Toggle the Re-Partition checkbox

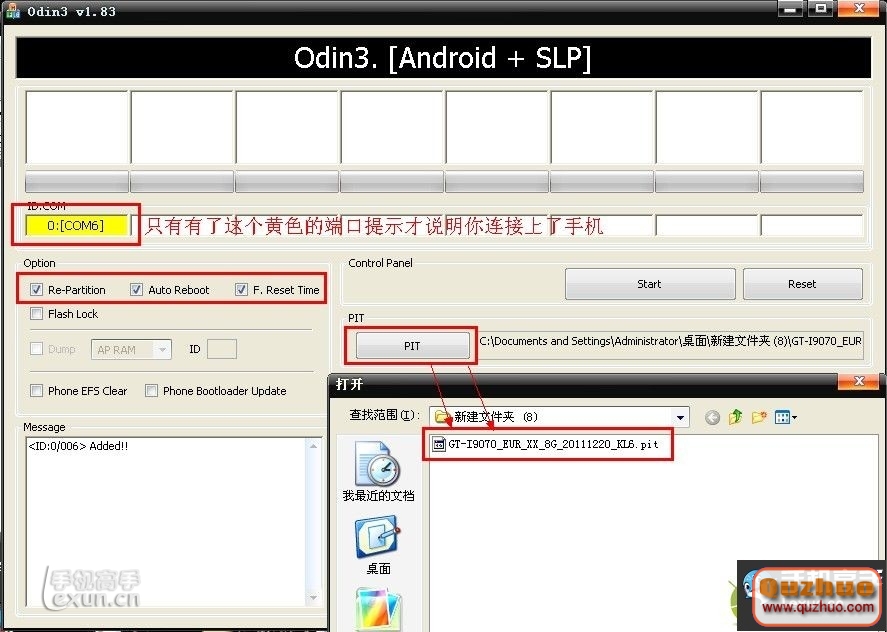(36, 290)
